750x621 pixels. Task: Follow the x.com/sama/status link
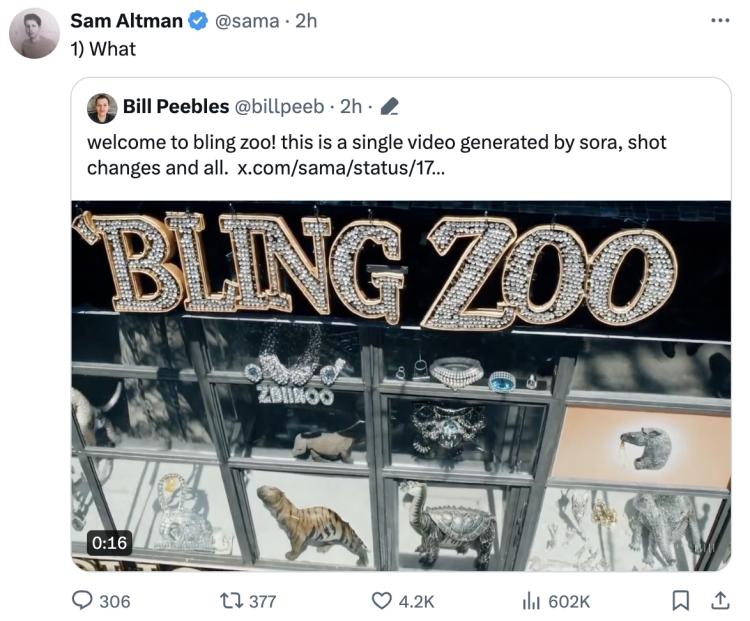coord(341,168)
